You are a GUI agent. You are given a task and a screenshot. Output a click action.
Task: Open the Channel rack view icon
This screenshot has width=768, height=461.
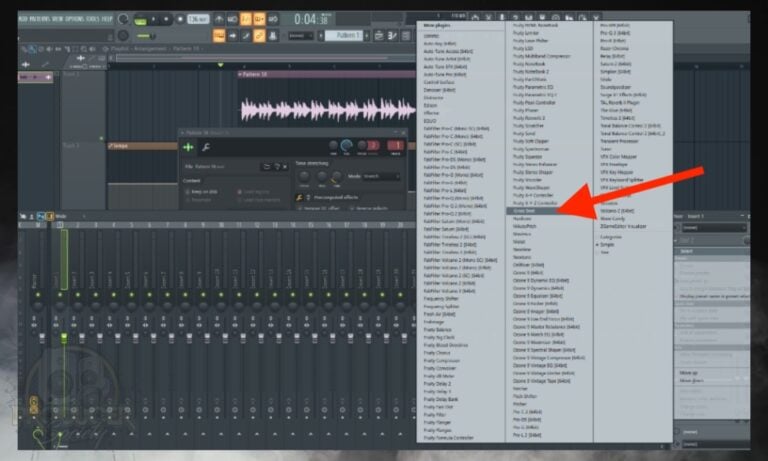pos(406,36)
